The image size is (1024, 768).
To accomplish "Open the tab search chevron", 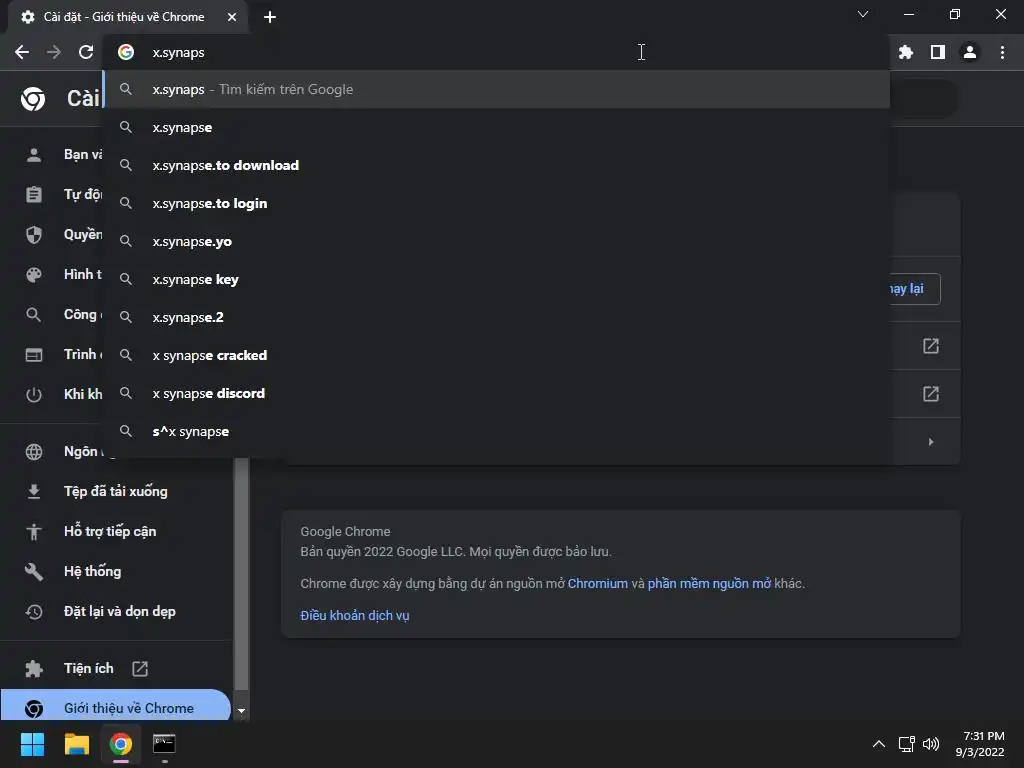I will pos(863,14).
